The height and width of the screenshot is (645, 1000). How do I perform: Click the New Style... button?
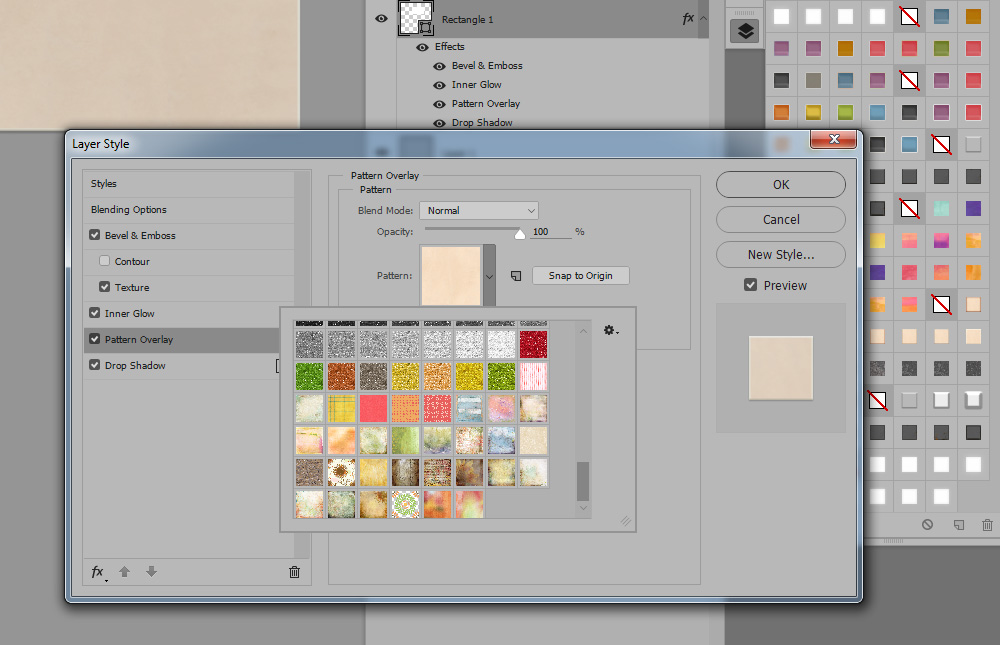click(x=781, y=255)
